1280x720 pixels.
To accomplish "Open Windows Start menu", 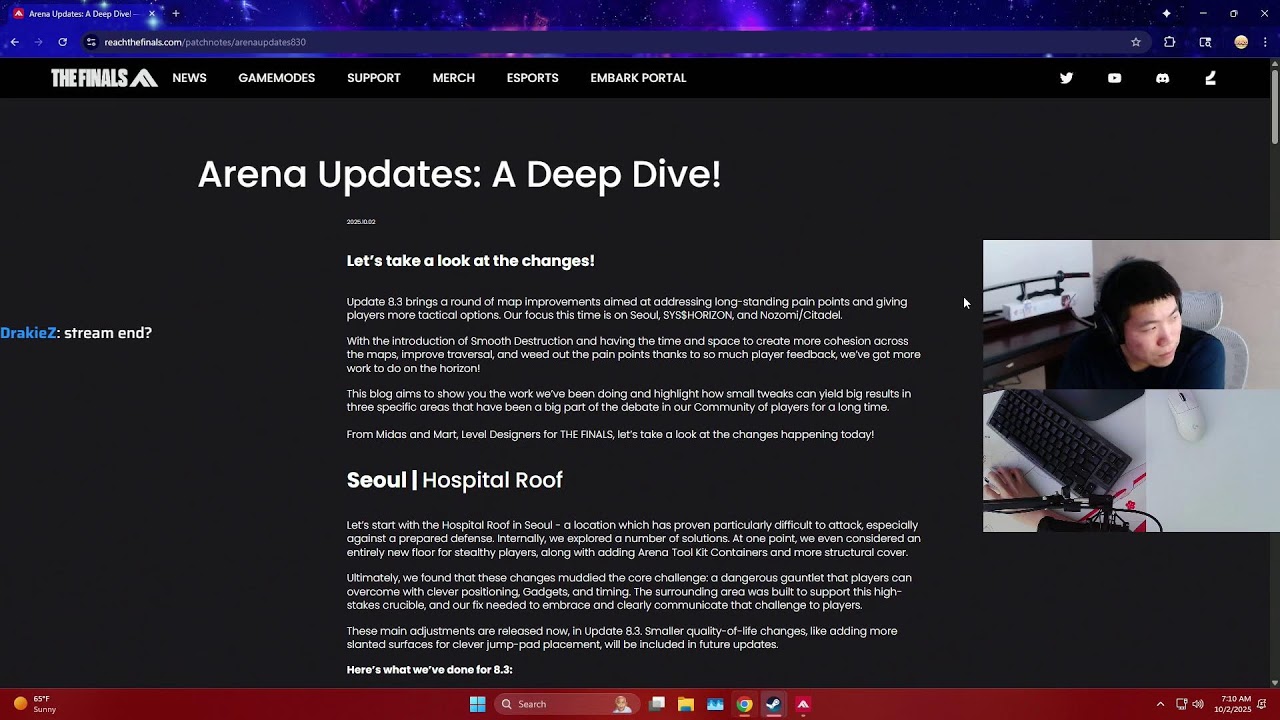I will (477, 704).
